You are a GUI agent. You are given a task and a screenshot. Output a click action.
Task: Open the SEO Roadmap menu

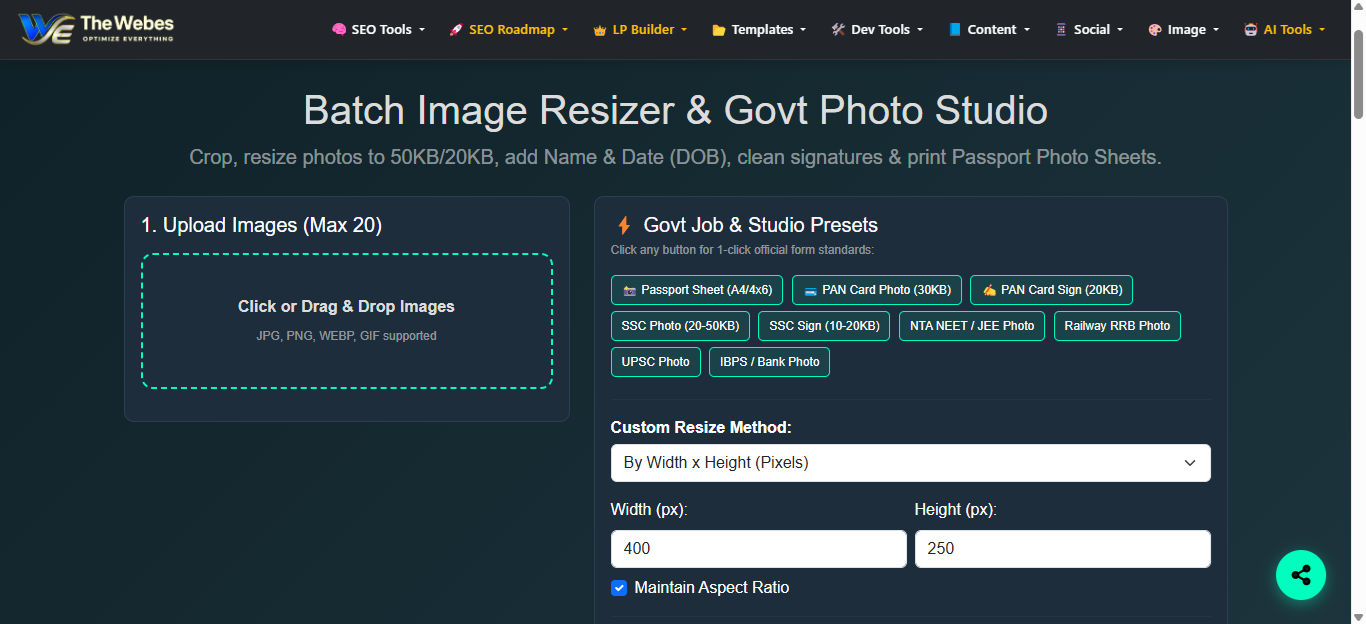[x=509, y=30]
